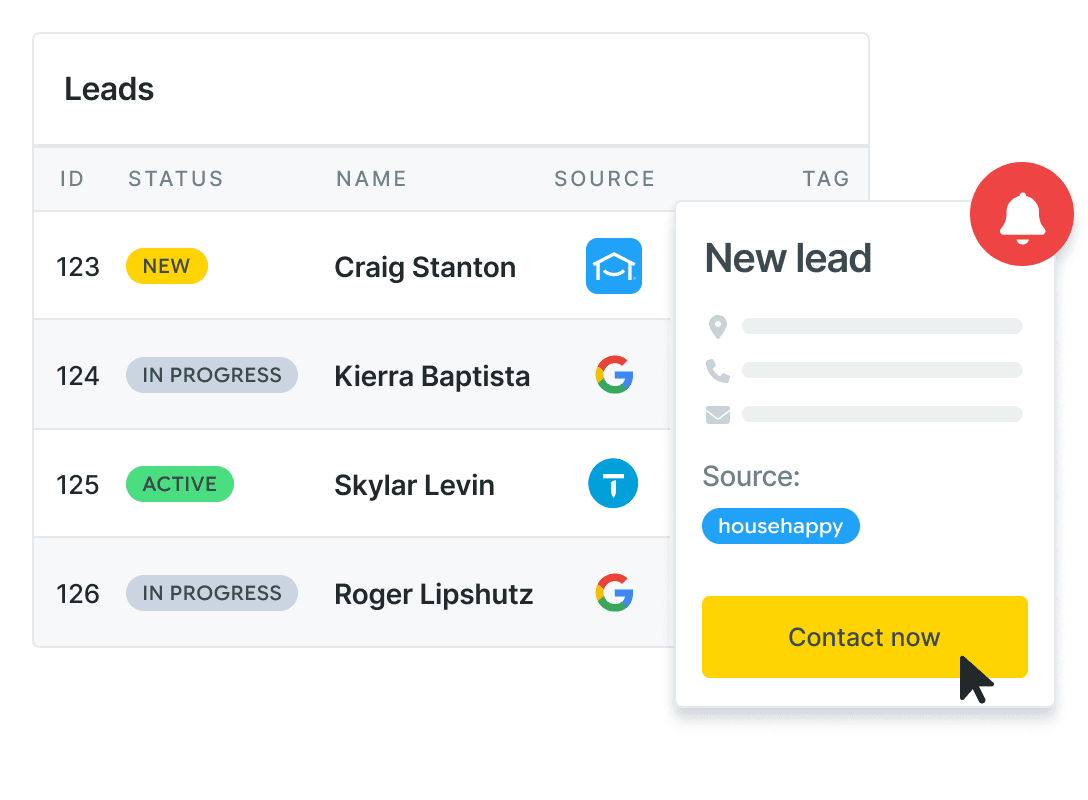
Task: Click Google source icon for Roger Lipshutz
Action: 614,593
